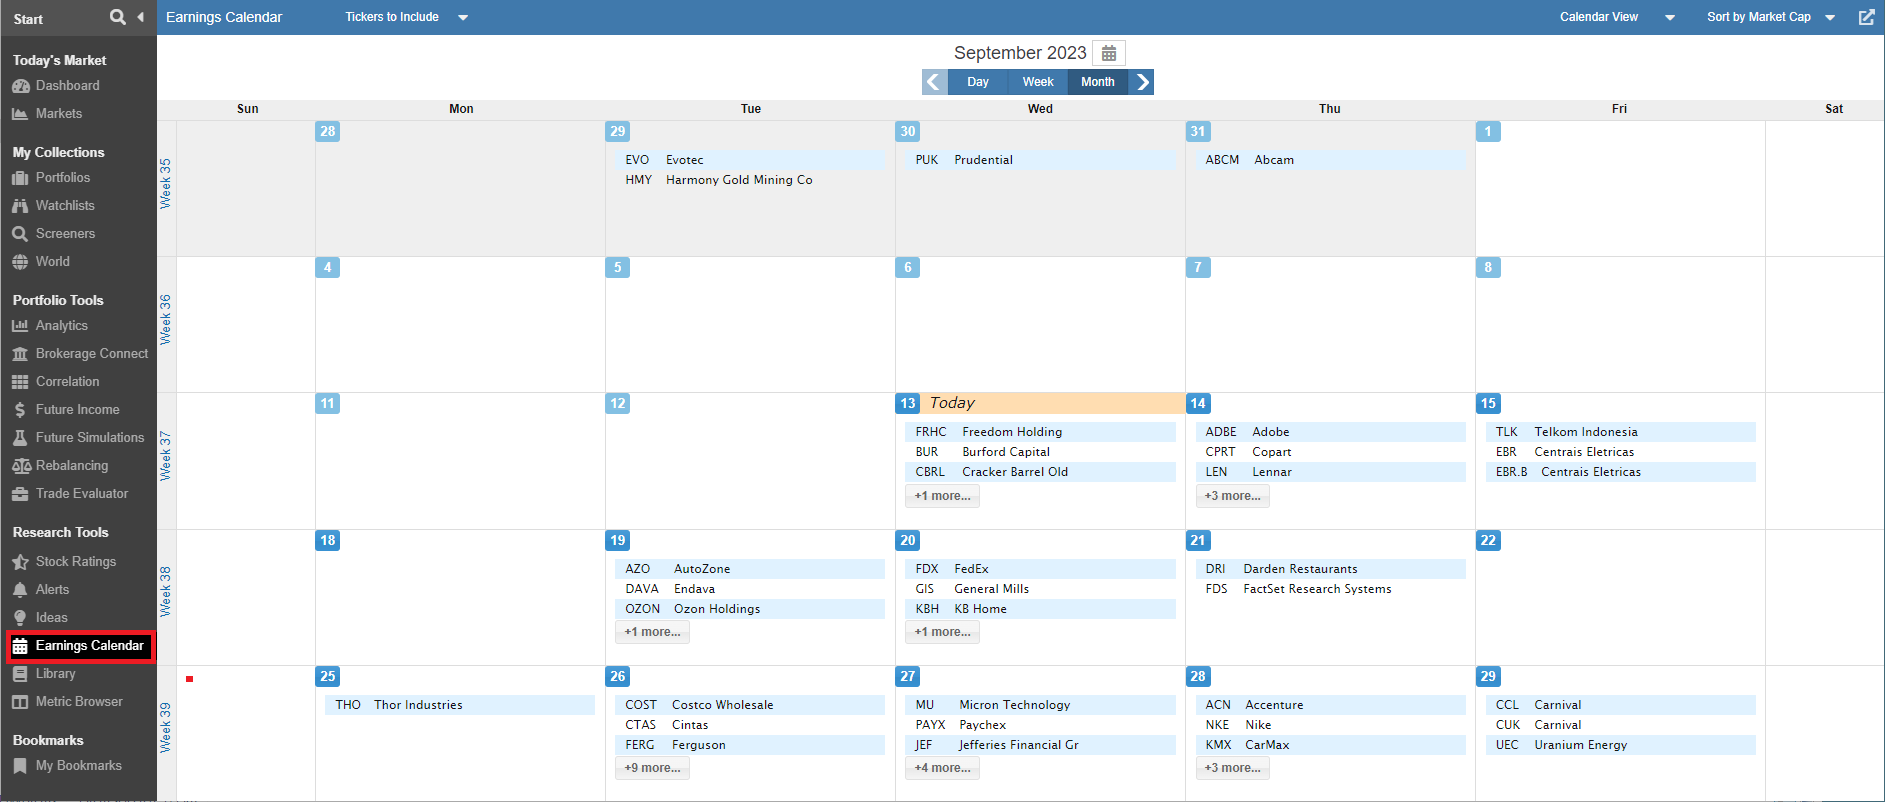Expand +1 more on September 20
The width and height of the screenshot is (1885, 802).
pos(942,632)
